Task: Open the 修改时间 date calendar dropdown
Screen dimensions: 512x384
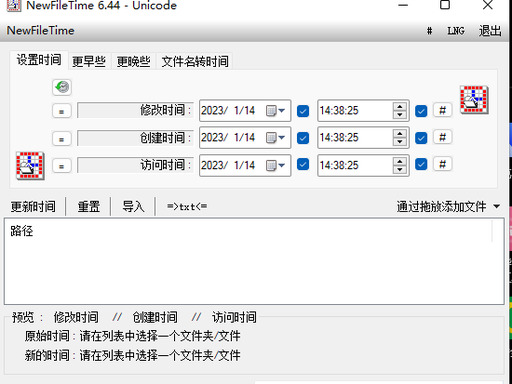Action: click(275, 111)
